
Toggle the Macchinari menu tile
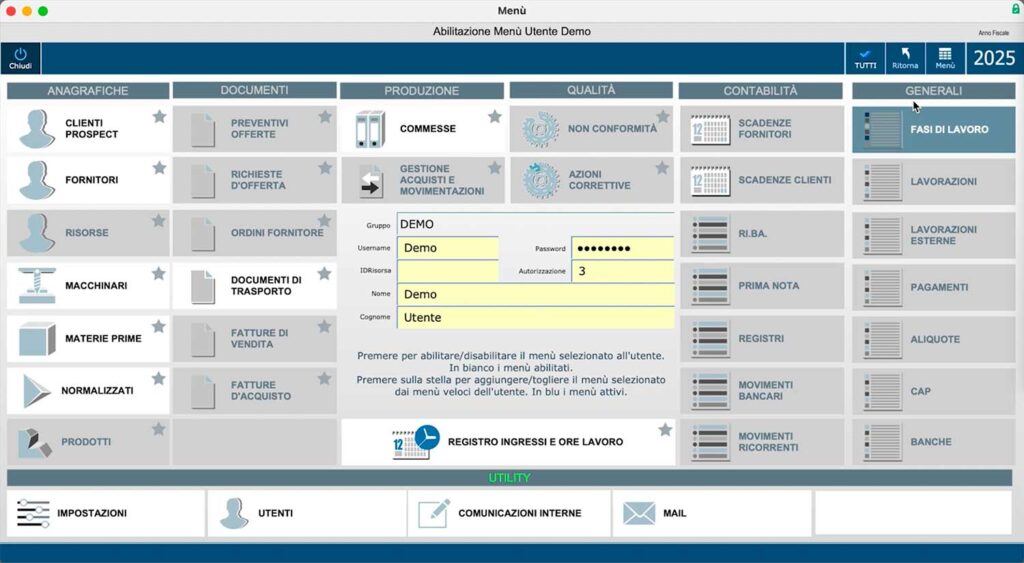[x=88, y=285]
